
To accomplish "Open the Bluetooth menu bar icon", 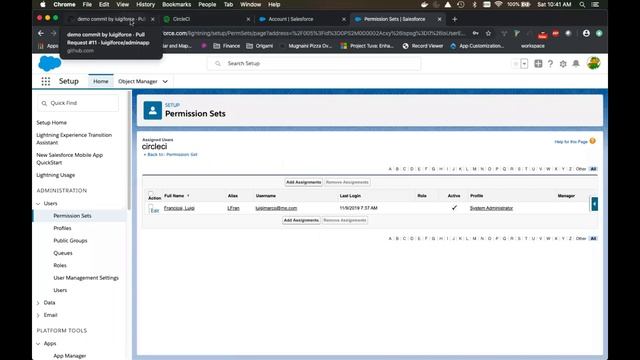I will 474,4.
